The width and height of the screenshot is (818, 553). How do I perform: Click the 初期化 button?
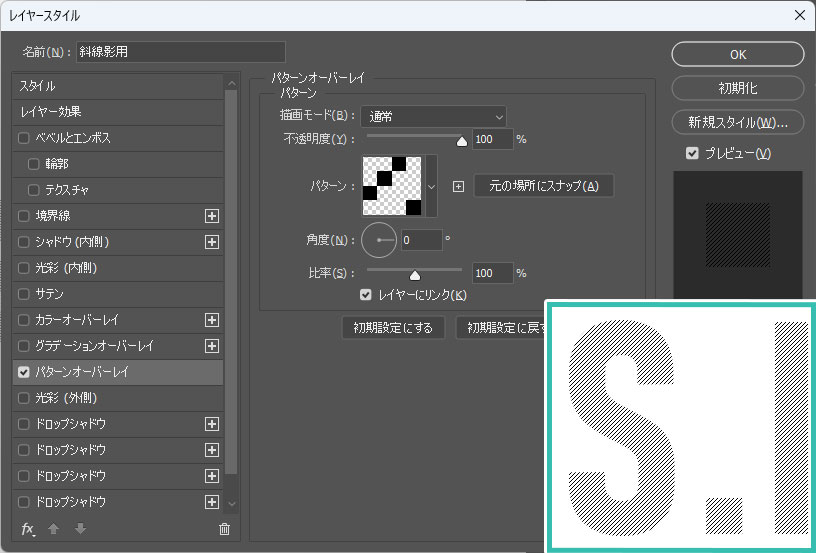pyautogui.click(x=738, y=88)
